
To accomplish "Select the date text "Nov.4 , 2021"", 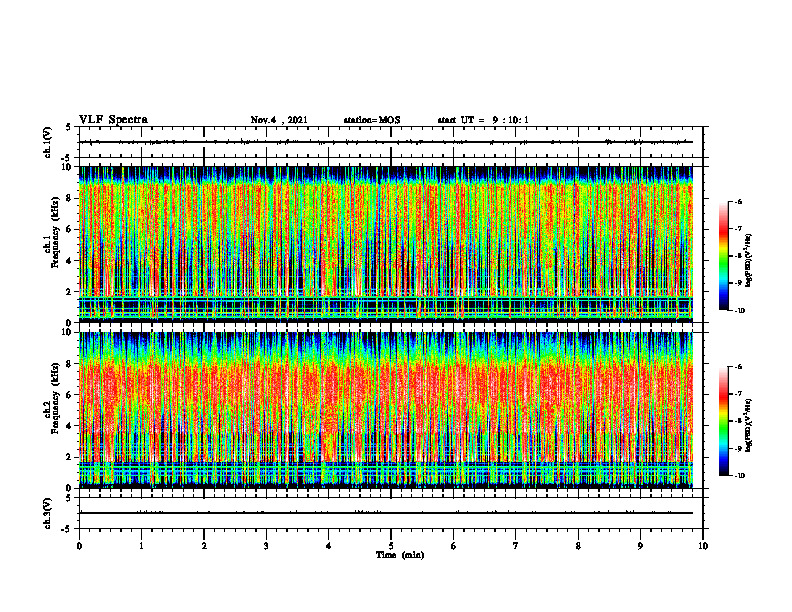I will 279,120.
